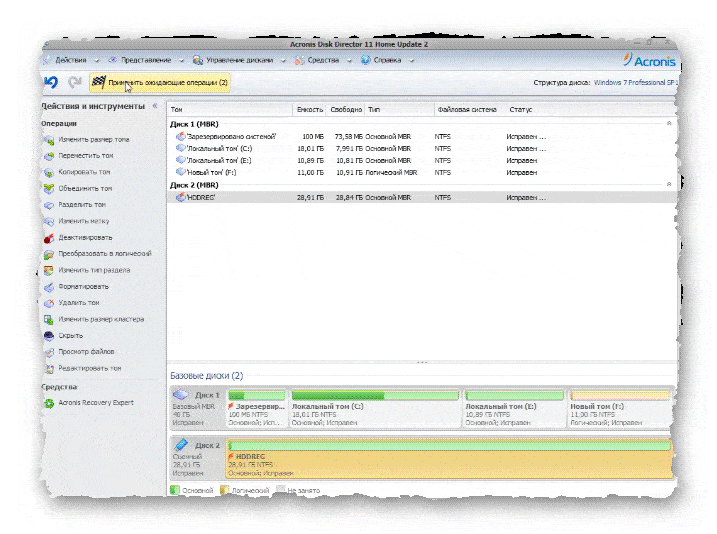The width and height of the screenshot is (717, 534).
Task: Apply pending operations (2) button
Action: [160, 82]
